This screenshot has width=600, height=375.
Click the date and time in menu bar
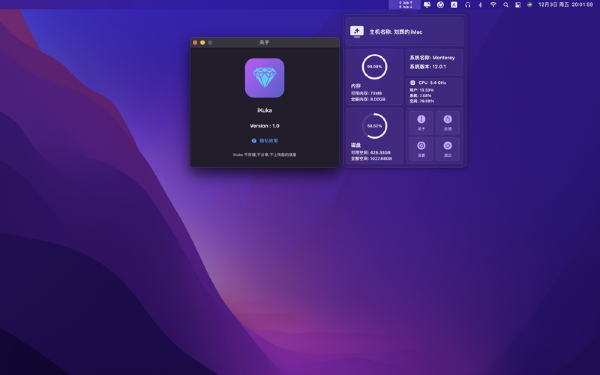click(566, 5)
